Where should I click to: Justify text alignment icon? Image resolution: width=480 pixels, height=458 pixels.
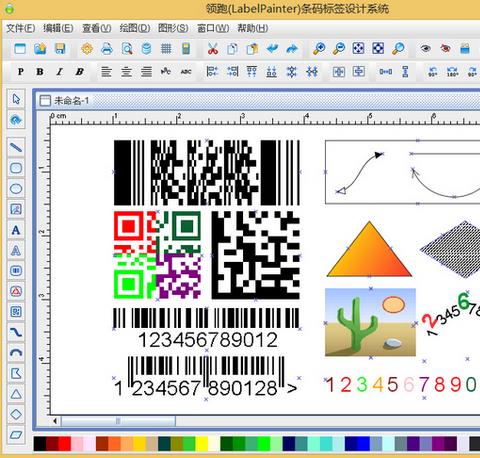(x=146, y=72)
